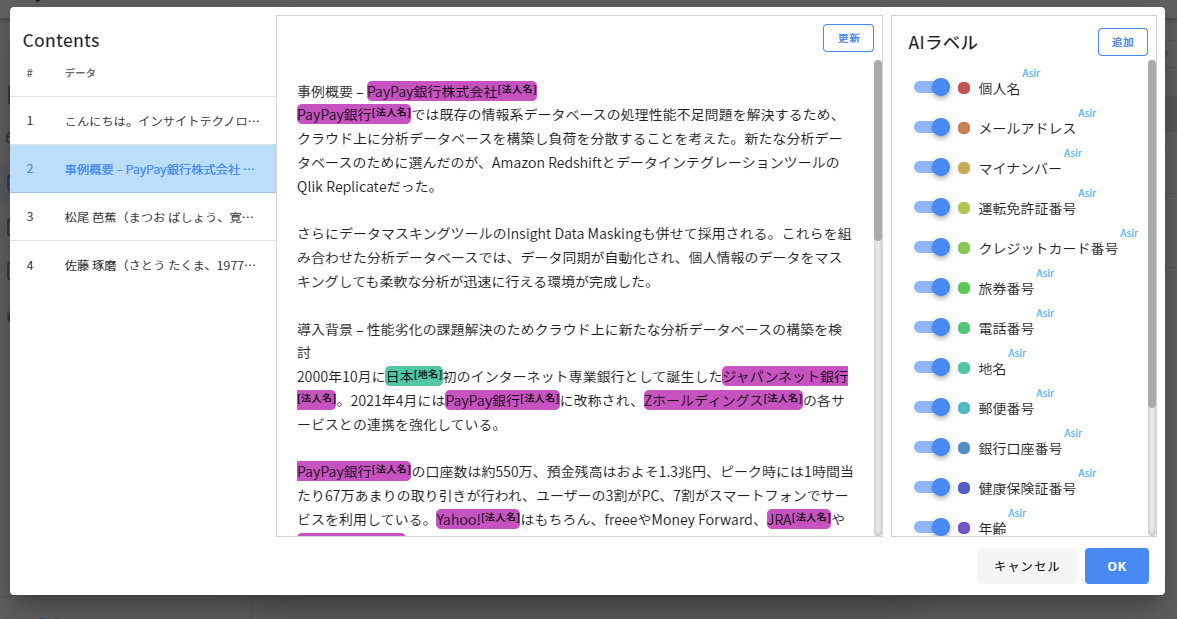Cancel the dialog with キャンセル

pos(1026,566)
